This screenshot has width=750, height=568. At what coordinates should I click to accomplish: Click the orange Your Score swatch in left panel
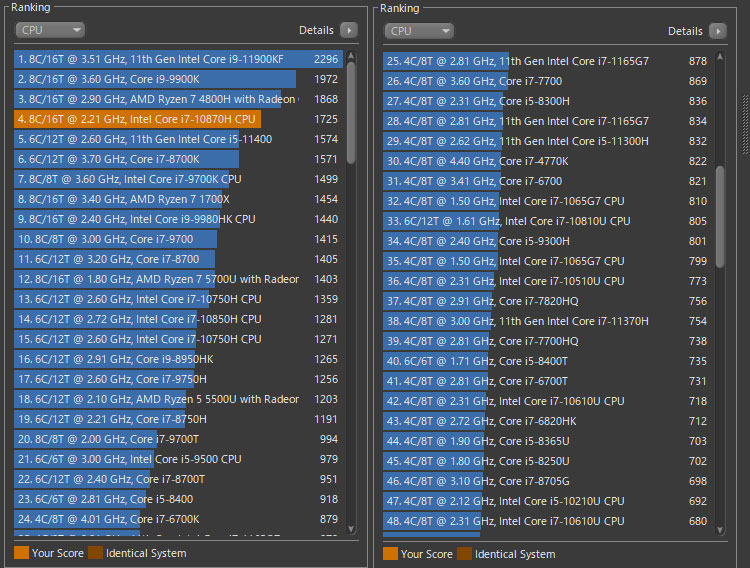point(22,553)
